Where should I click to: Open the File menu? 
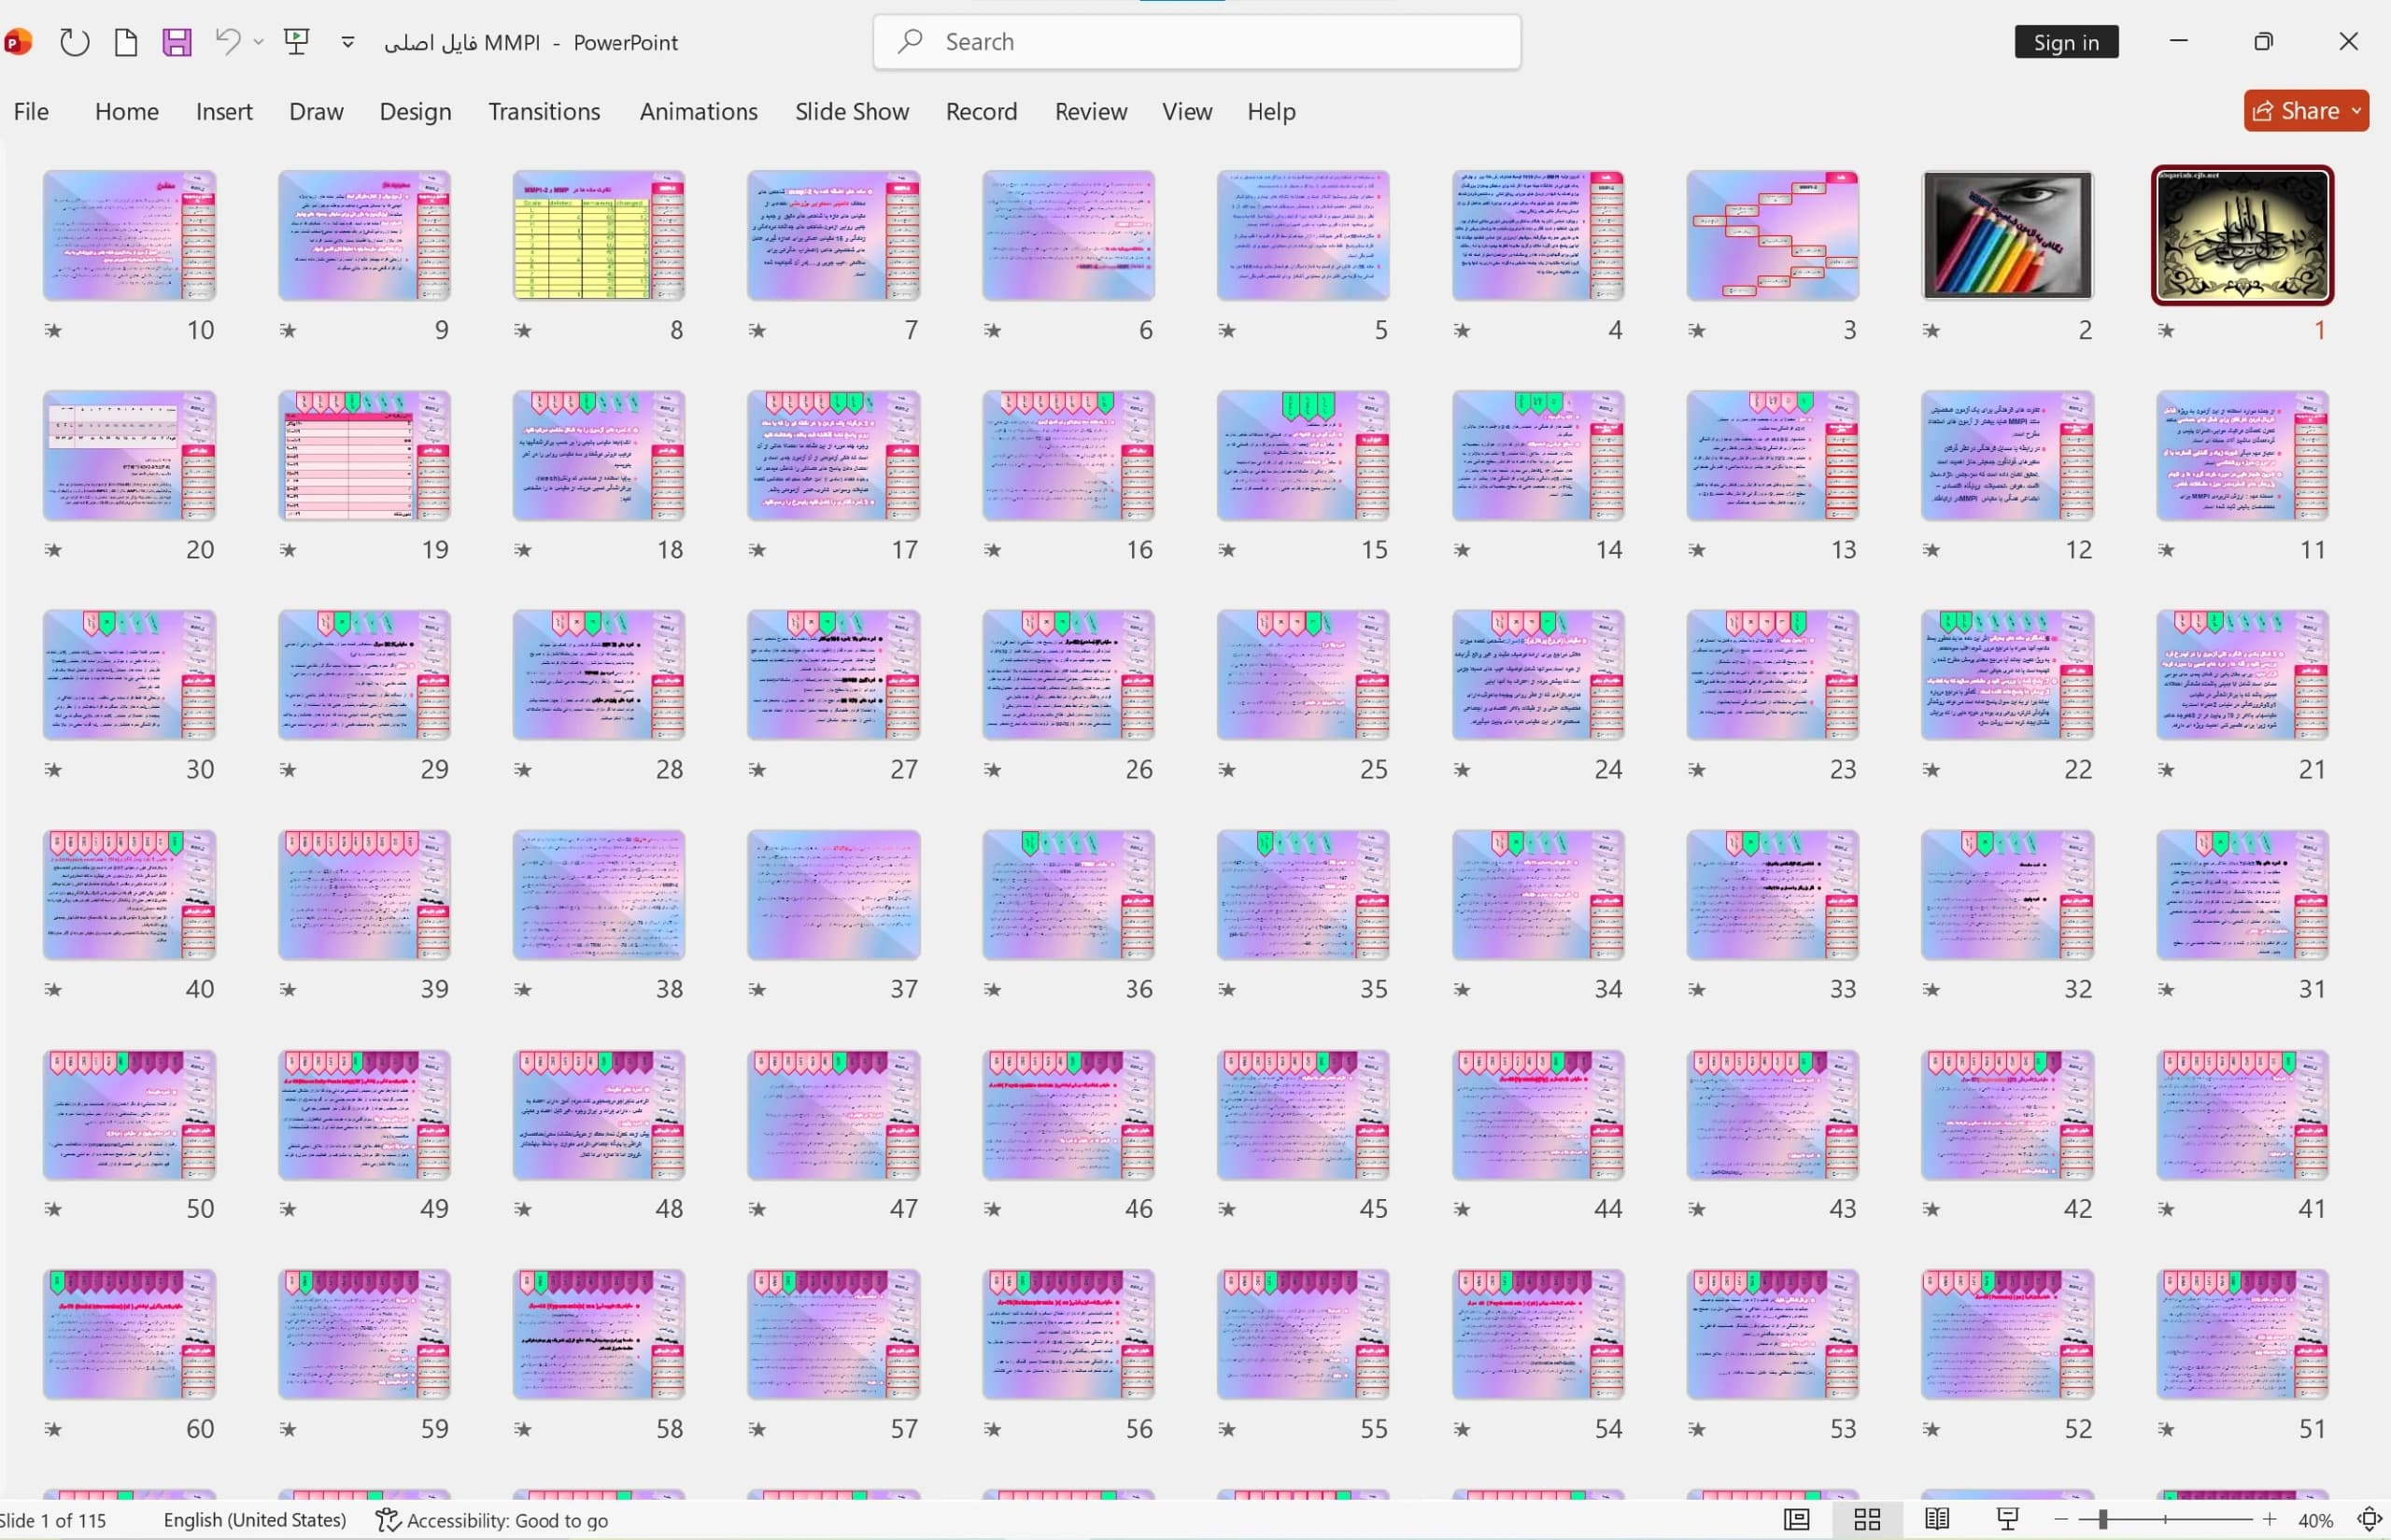pos(31,111)
